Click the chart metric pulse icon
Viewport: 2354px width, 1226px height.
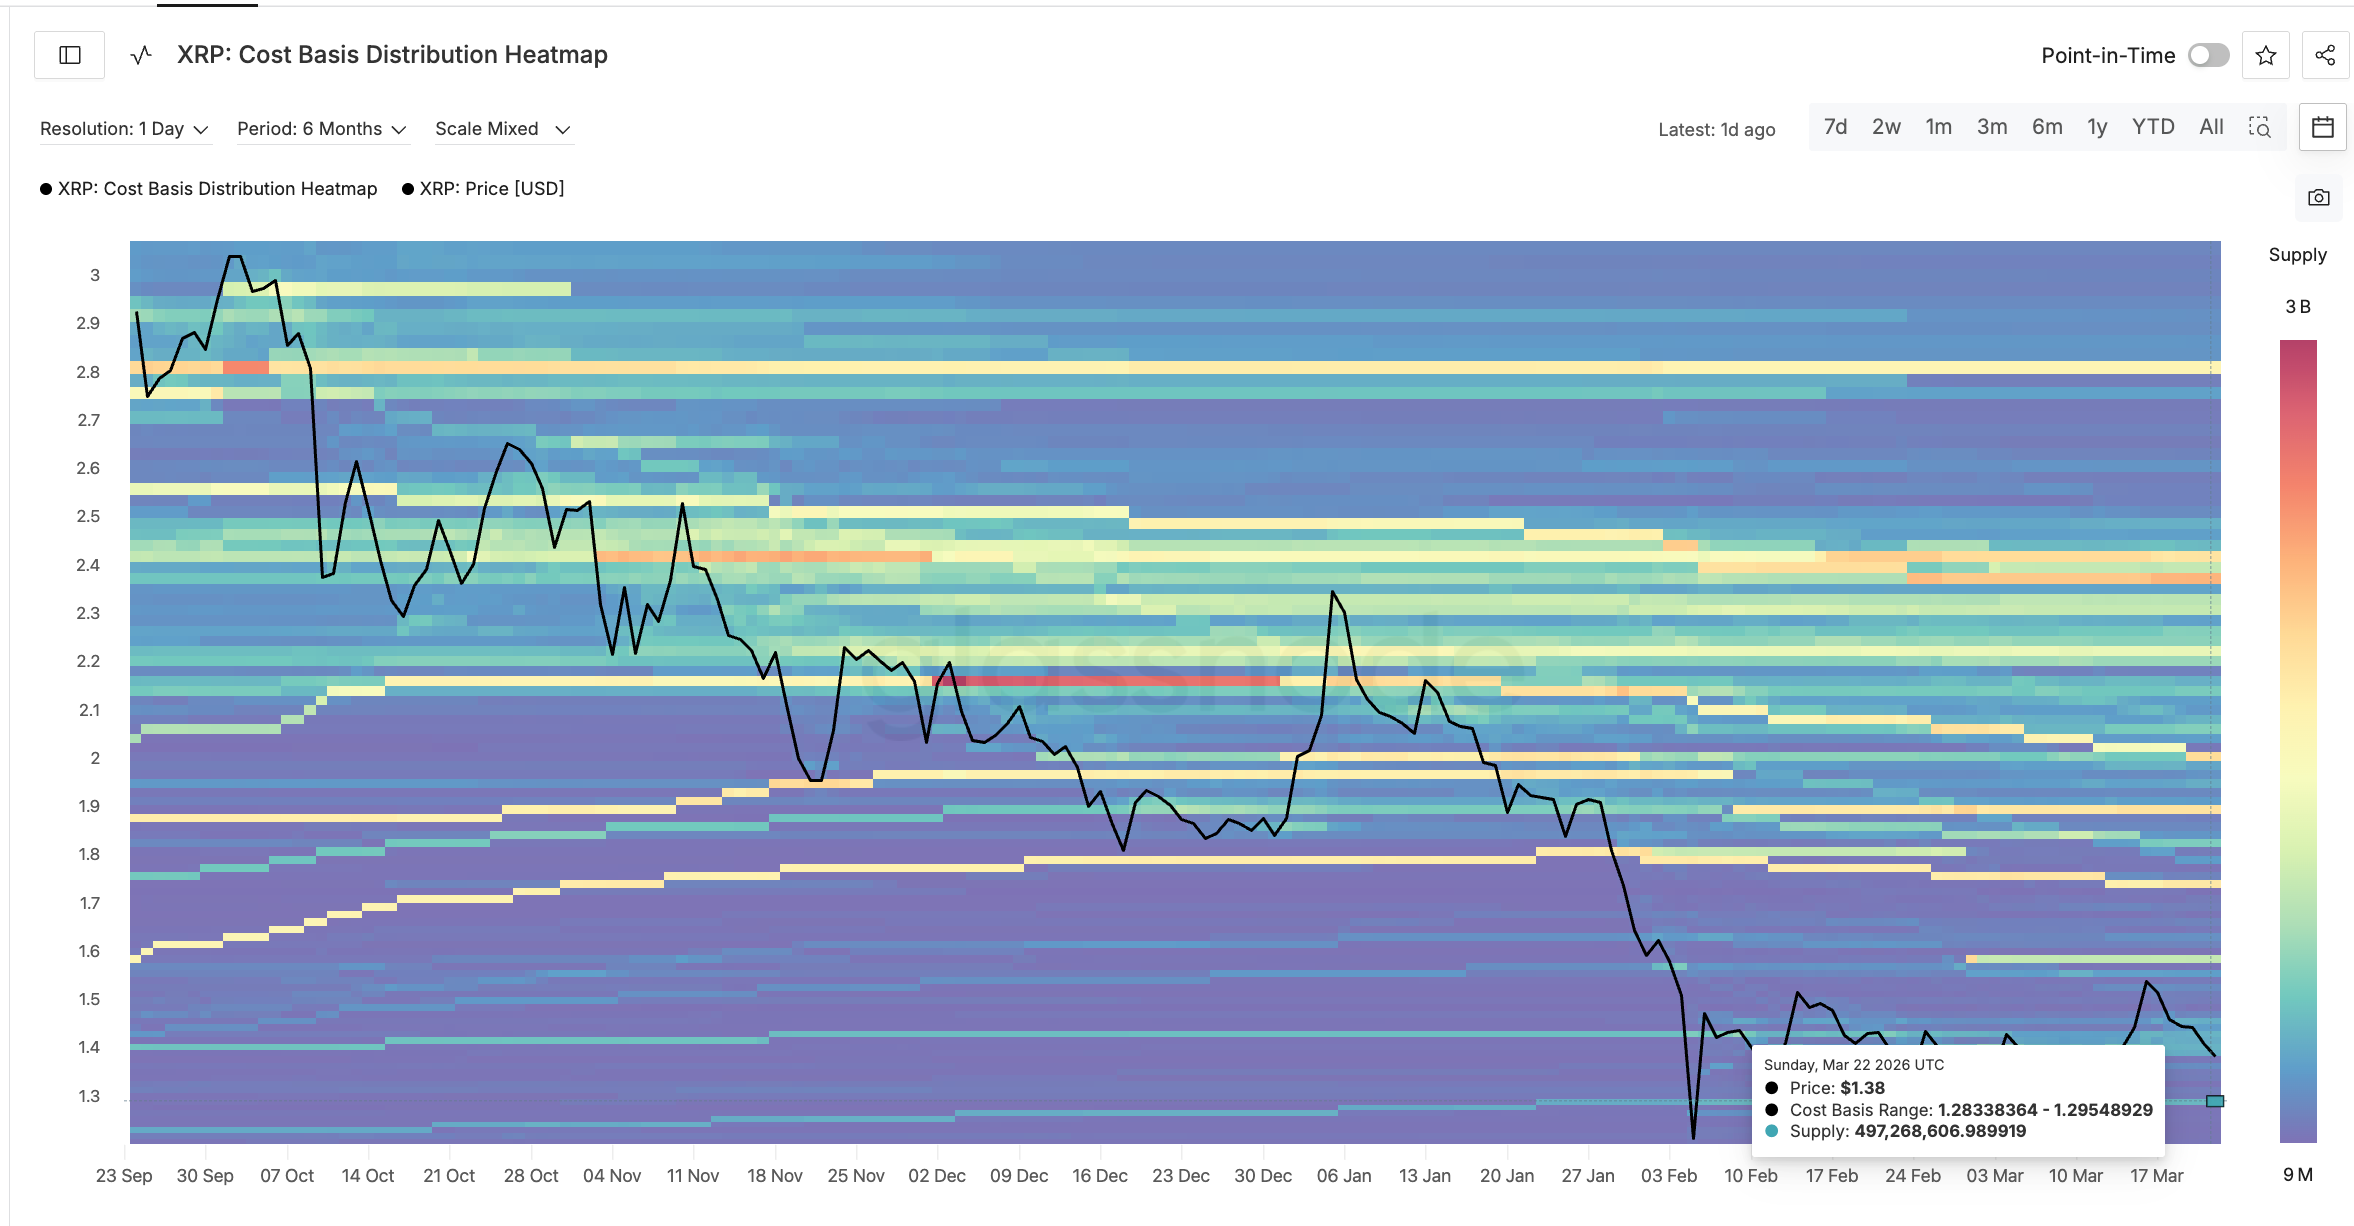(x=141, y=55)
